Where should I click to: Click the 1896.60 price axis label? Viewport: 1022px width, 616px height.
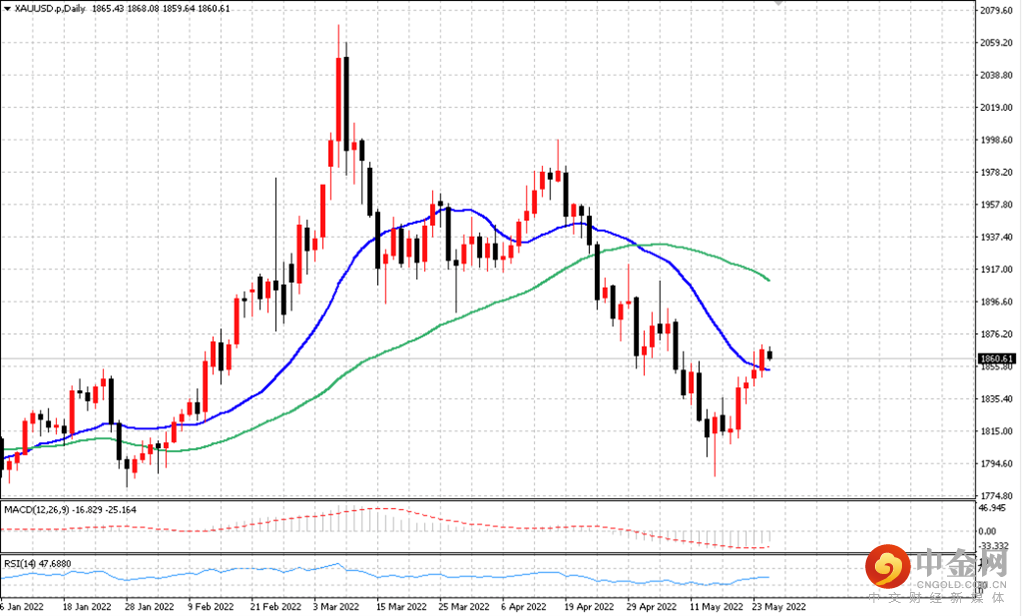click(997, 302)
